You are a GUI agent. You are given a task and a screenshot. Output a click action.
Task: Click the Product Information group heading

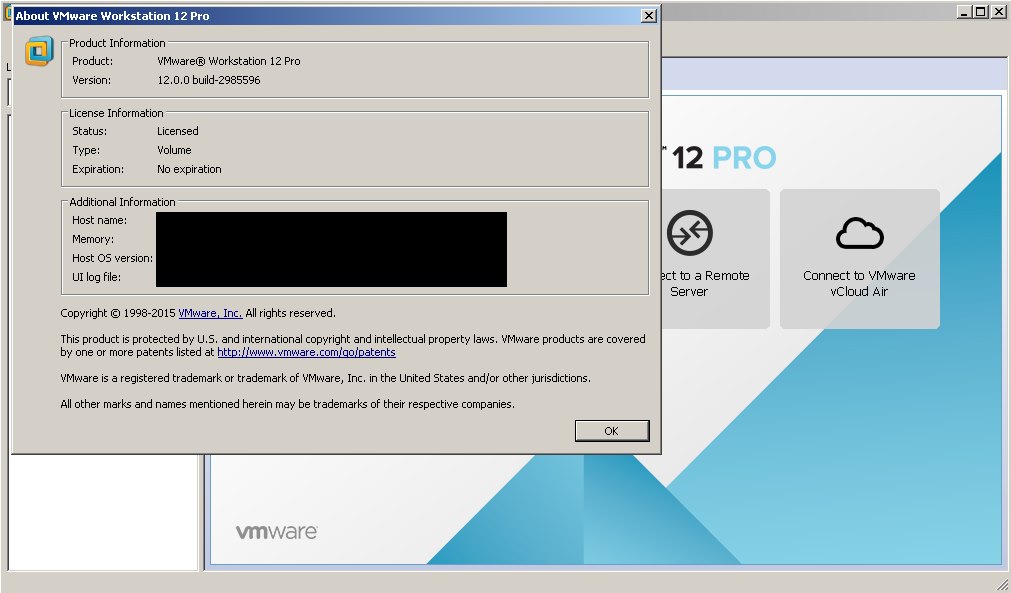tap(117, 43)
